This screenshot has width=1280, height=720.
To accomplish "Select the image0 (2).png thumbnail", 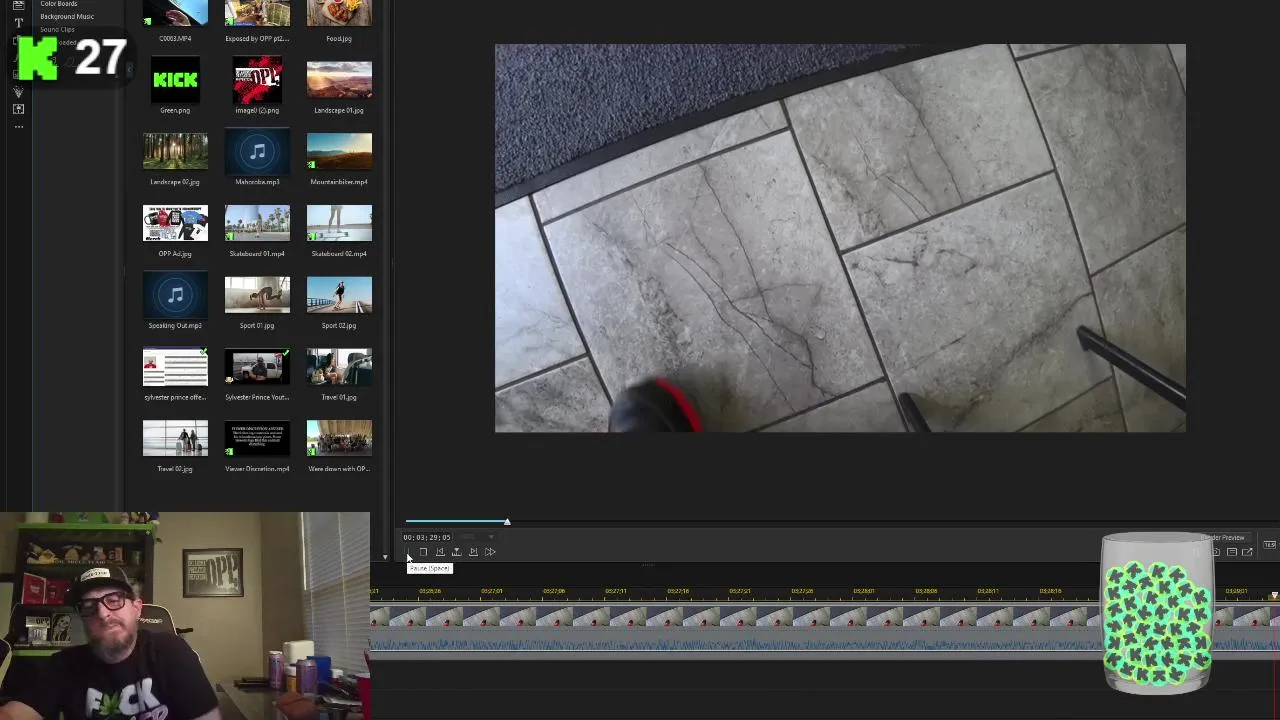I will pos(257,80).
